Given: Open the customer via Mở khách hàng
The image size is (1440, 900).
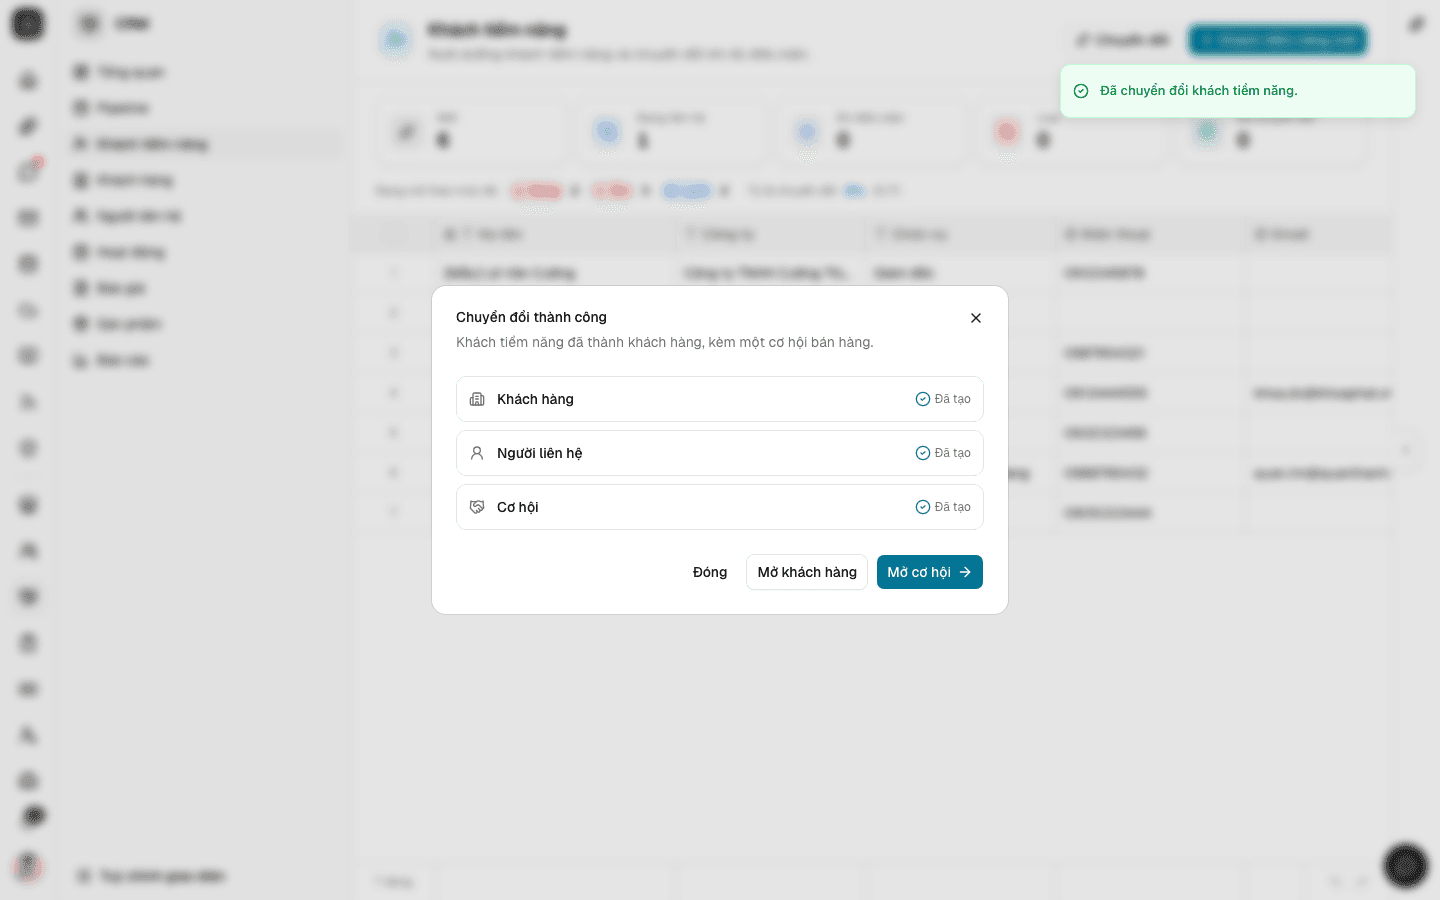Looking at the screenshot, I should [x=807, y=572].
